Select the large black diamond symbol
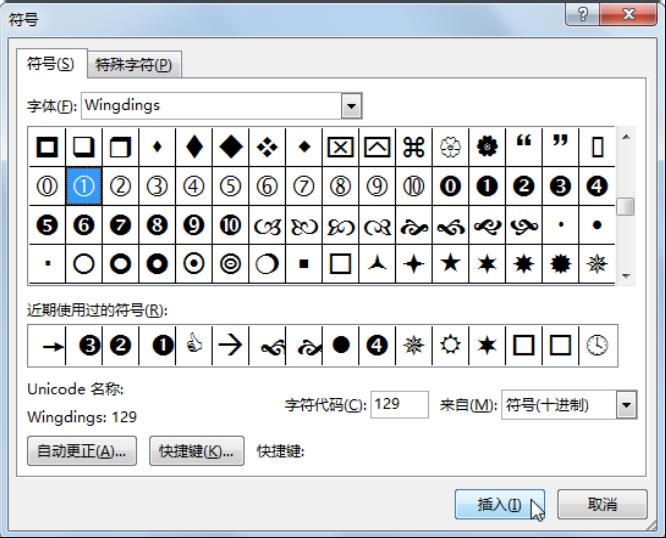 (230, 147)
